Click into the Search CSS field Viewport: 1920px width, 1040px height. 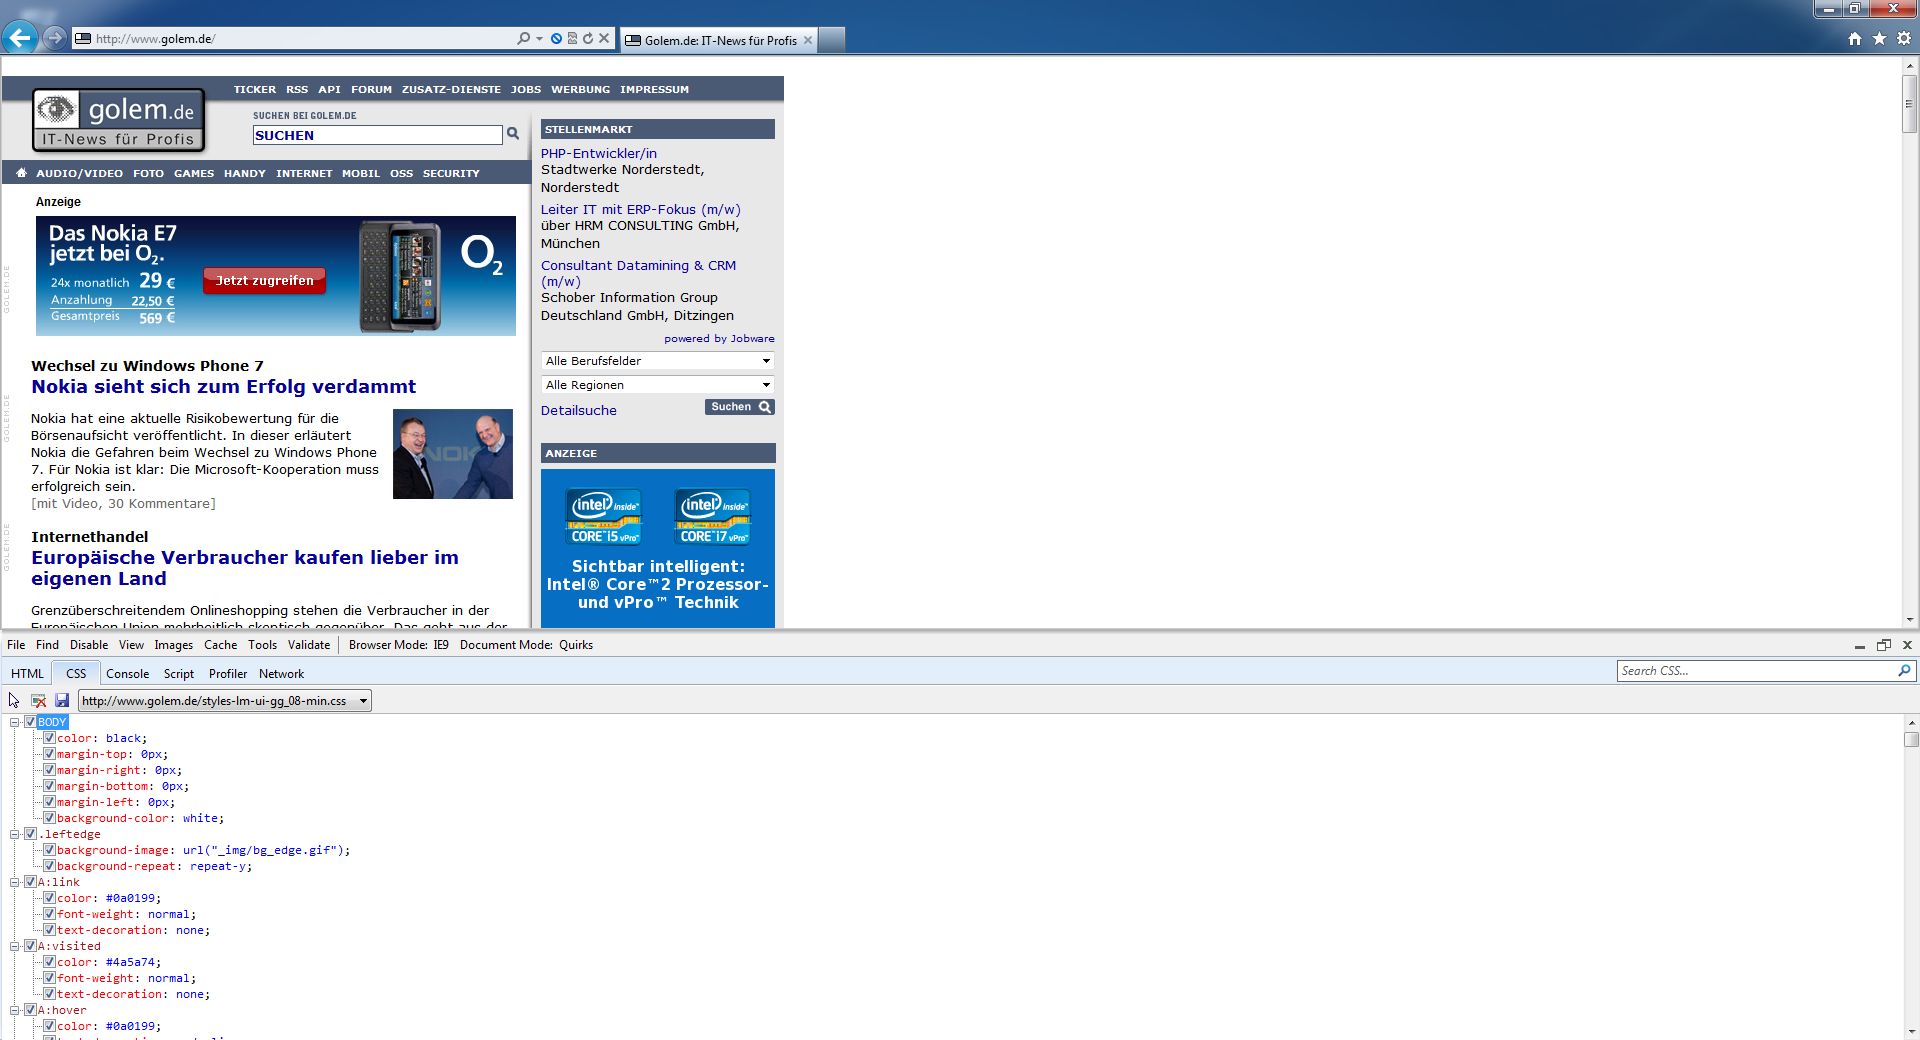(x=1755, y=671)
